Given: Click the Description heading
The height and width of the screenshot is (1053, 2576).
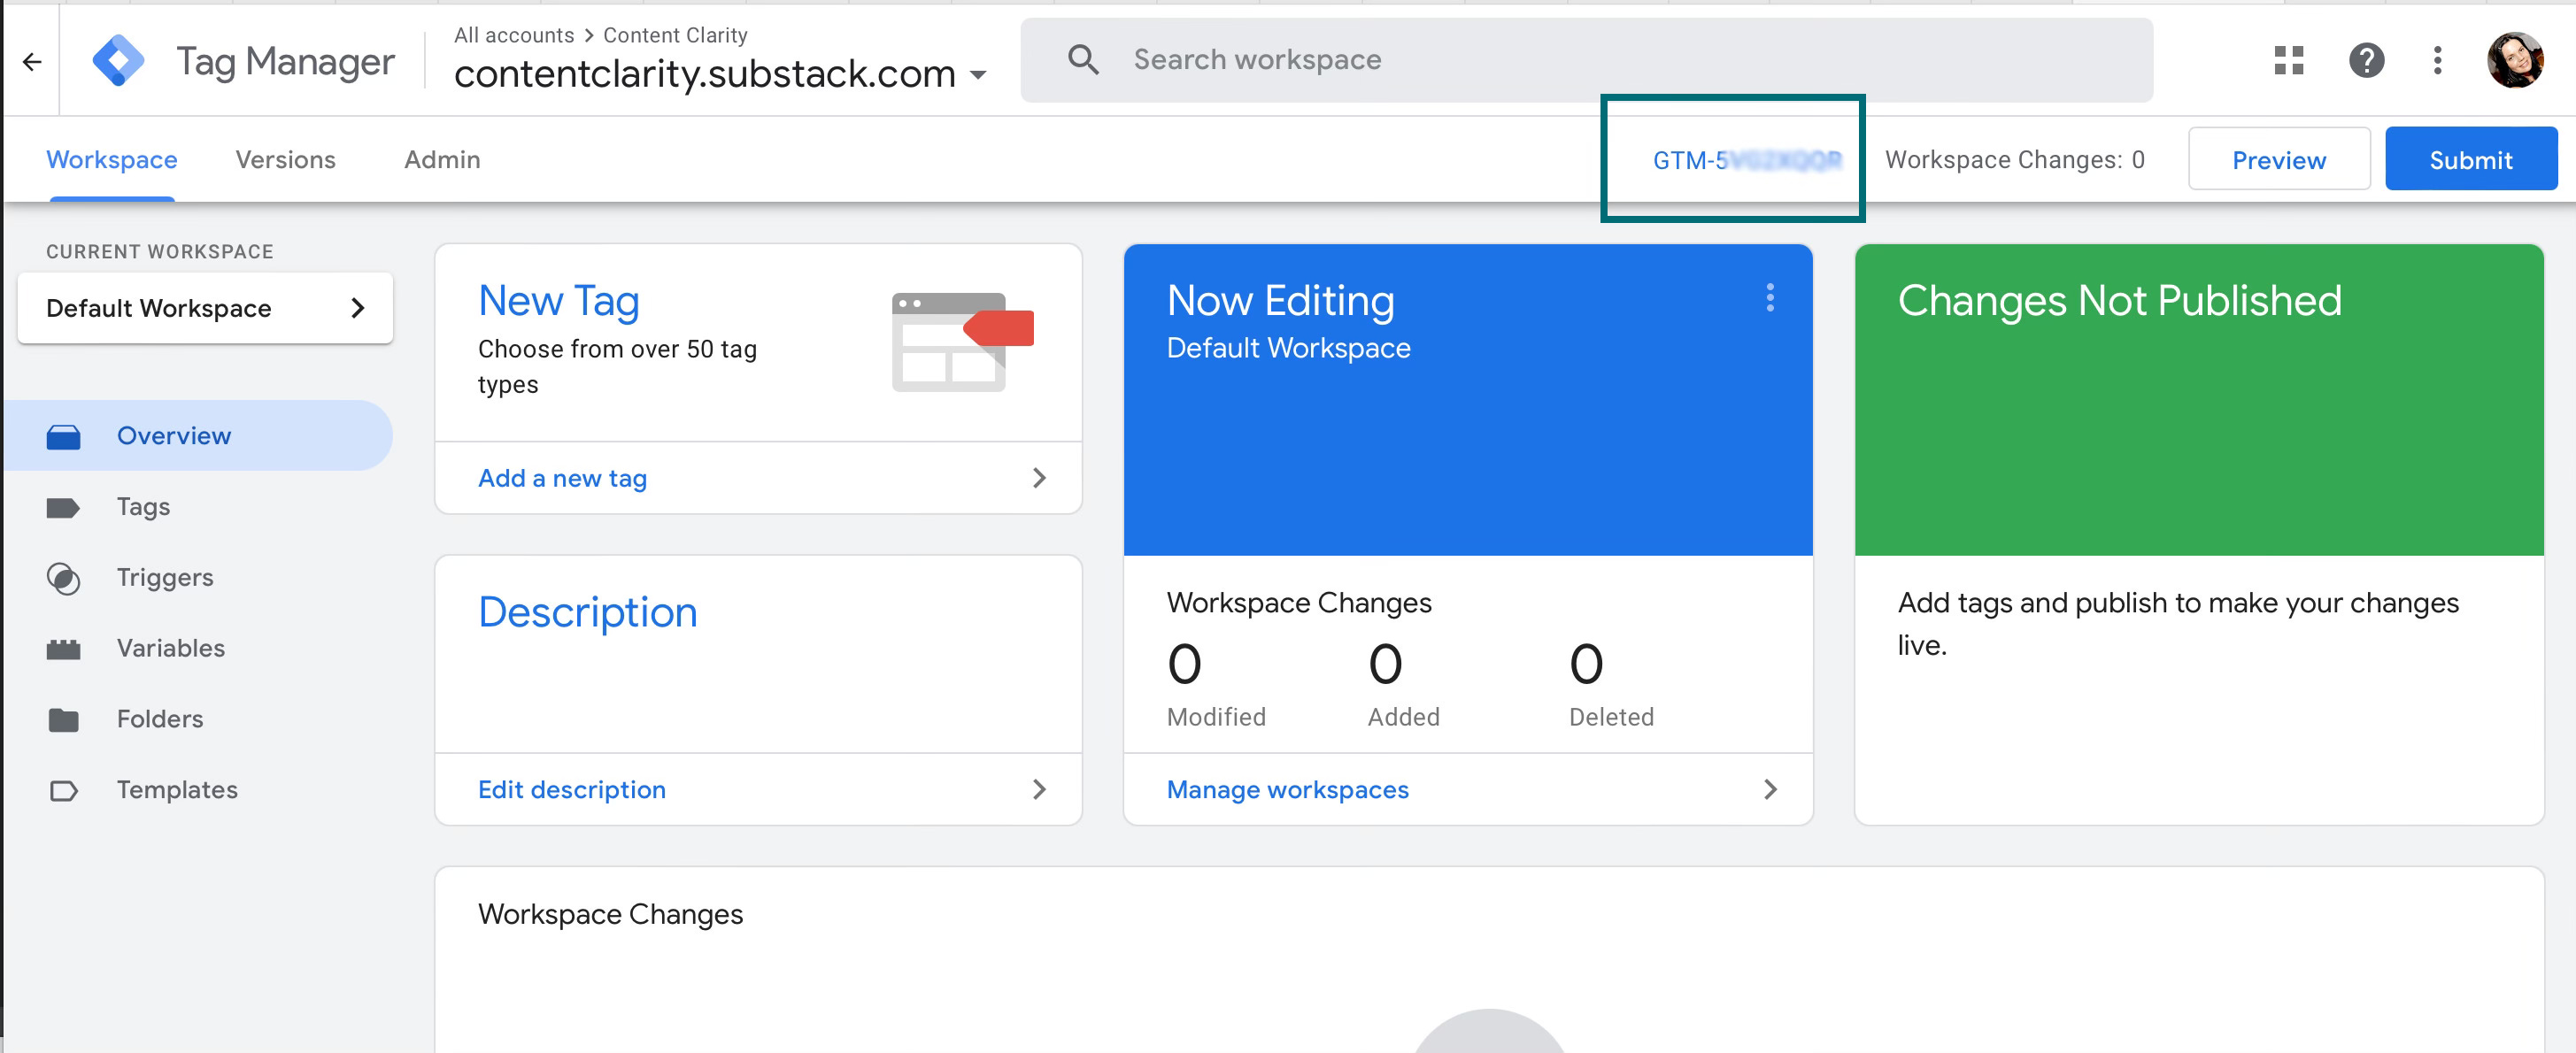Looking at the screenshot, I should coord(587,612).
